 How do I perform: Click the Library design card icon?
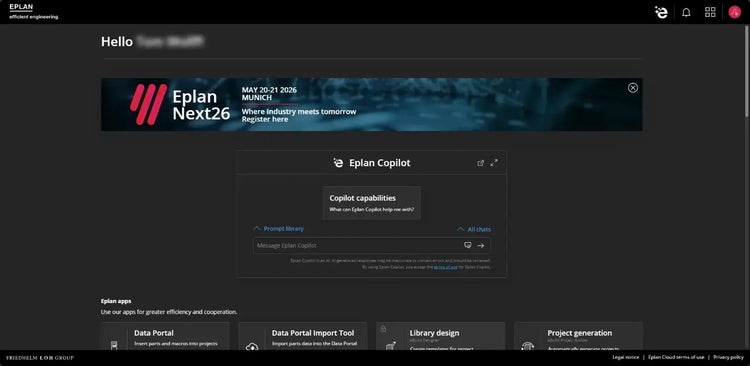tap(390, 345)
